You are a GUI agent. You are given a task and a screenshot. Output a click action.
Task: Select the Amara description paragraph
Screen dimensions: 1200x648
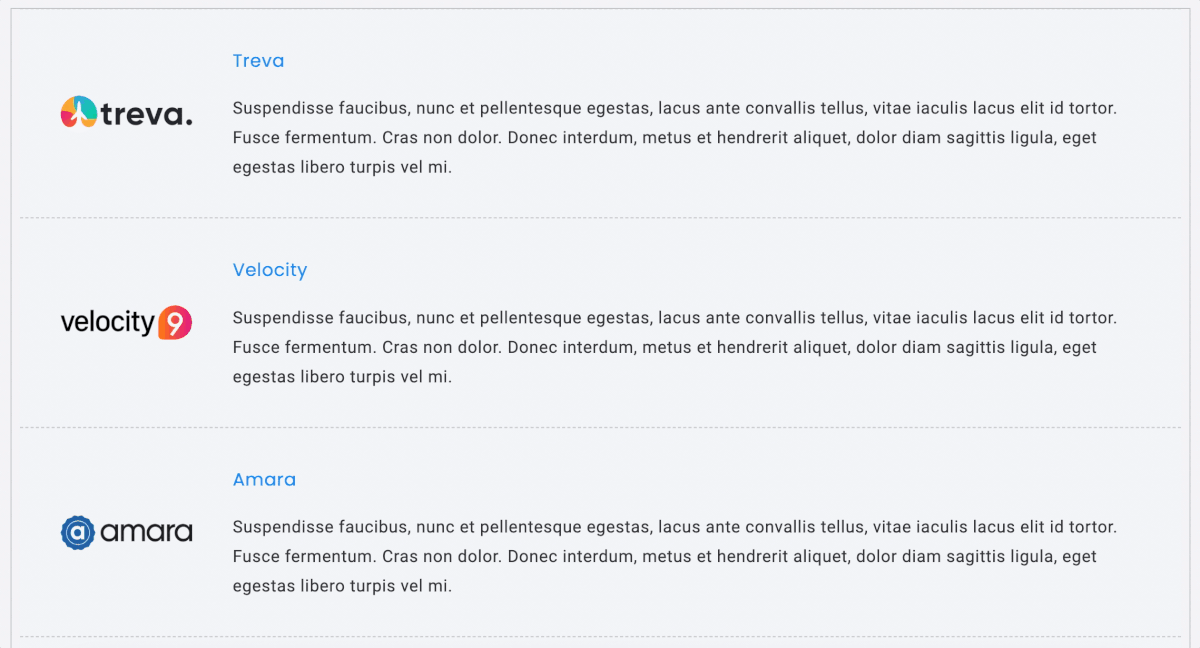point(675,556)
